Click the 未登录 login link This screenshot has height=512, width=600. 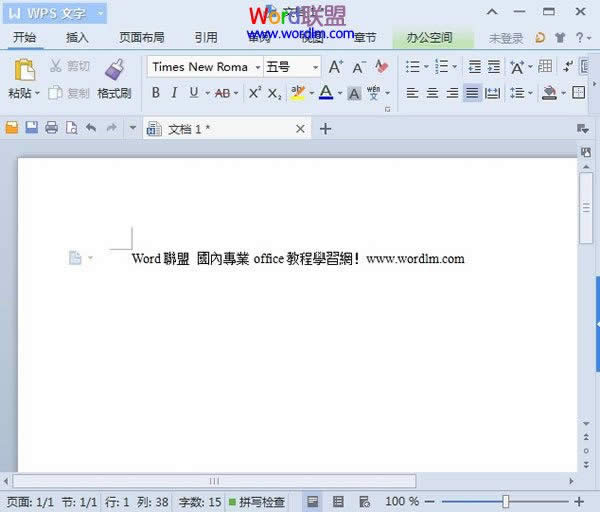pos(505,38)
